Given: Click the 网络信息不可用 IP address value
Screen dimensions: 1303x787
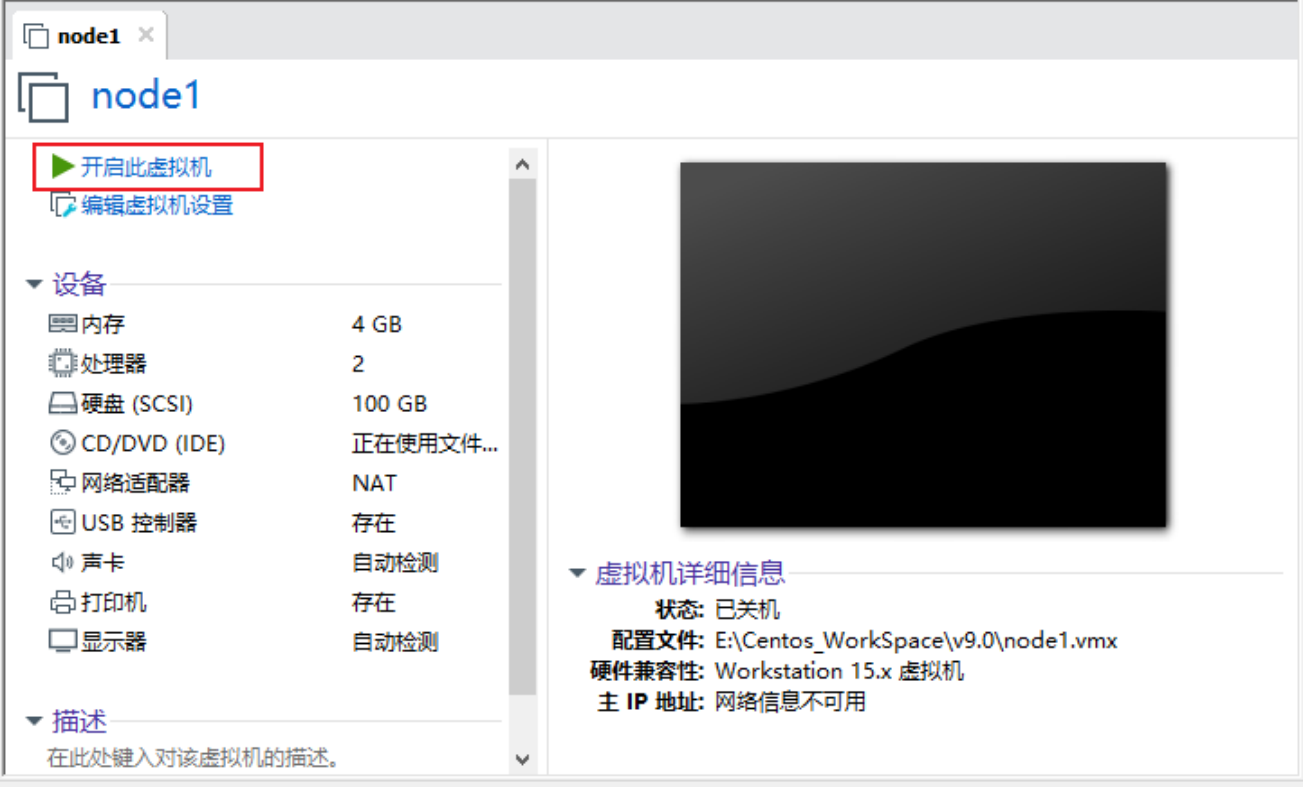Looking at the screenshot, I should tap(791, 702).
